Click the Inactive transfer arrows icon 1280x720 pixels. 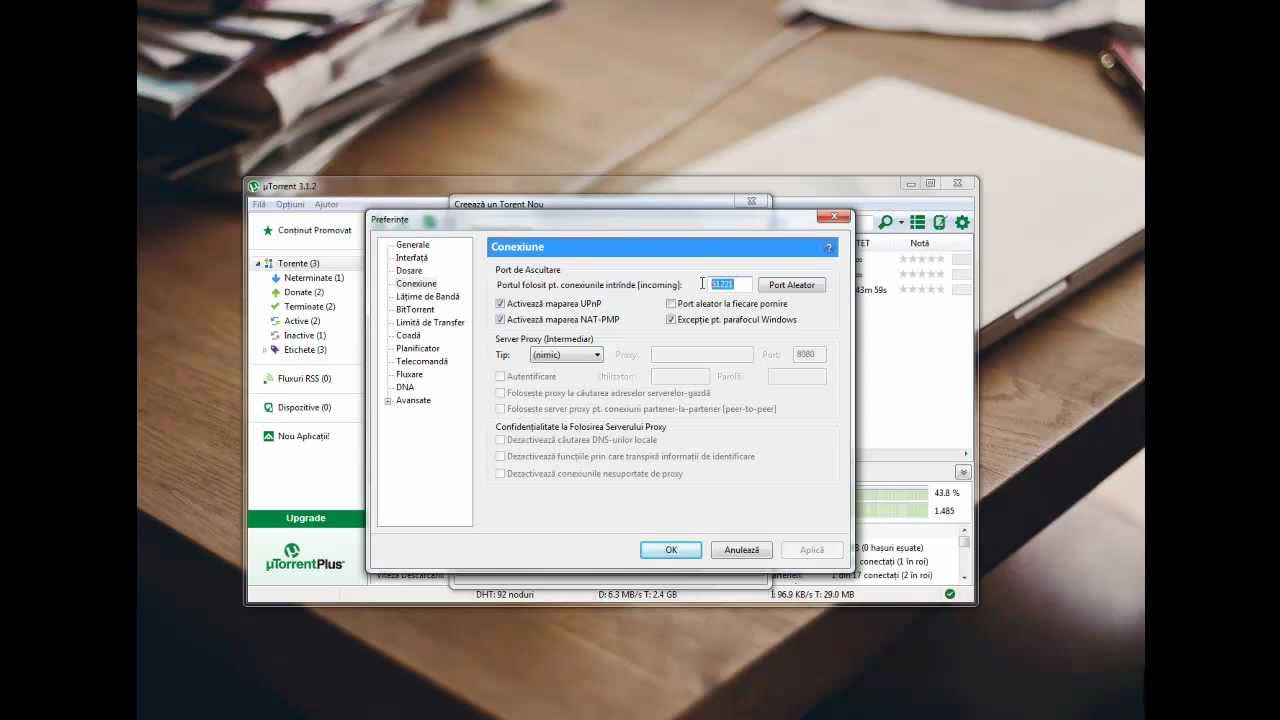276,335
